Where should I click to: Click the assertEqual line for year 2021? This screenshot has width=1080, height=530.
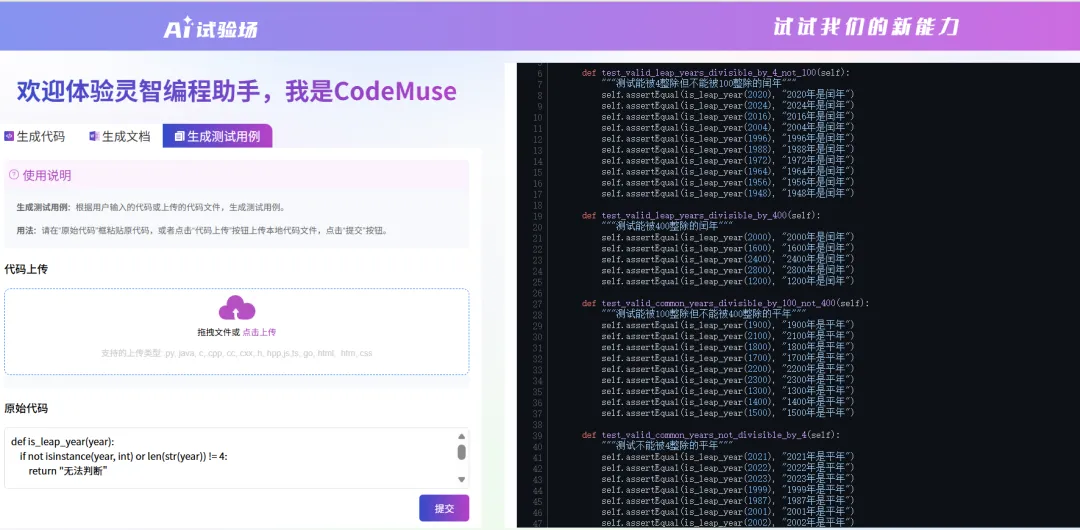(727, 456)
